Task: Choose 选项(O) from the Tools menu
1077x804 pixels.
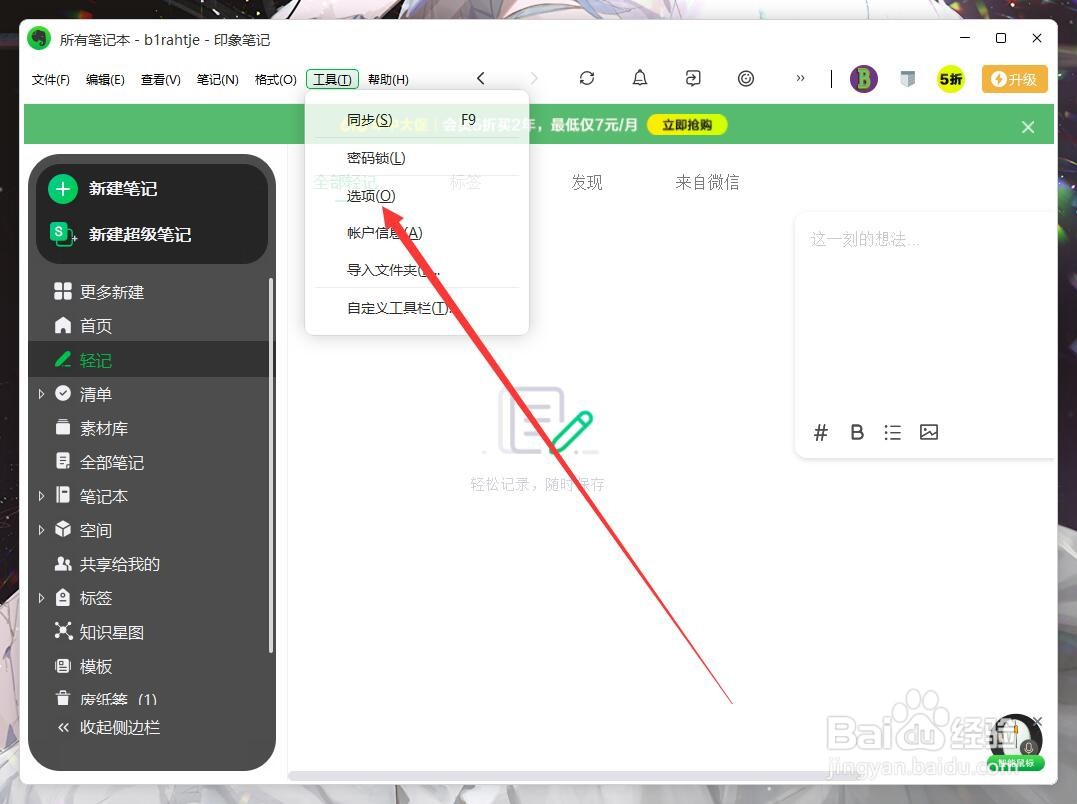Action: 417,196
